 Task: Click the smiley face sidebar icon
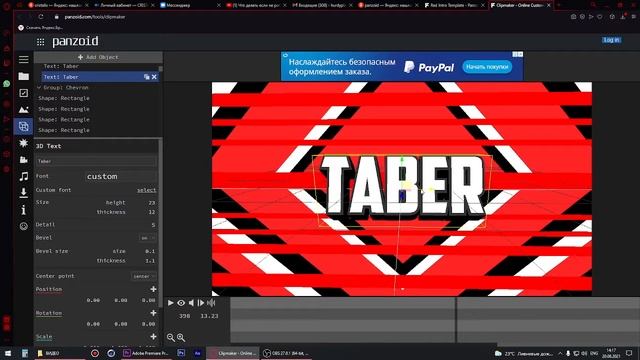click(x=24, y=226)
